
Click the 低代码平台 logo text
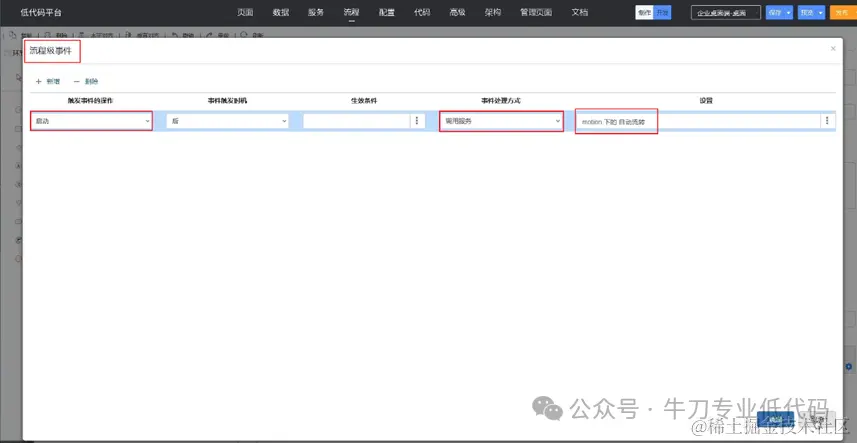41,13
